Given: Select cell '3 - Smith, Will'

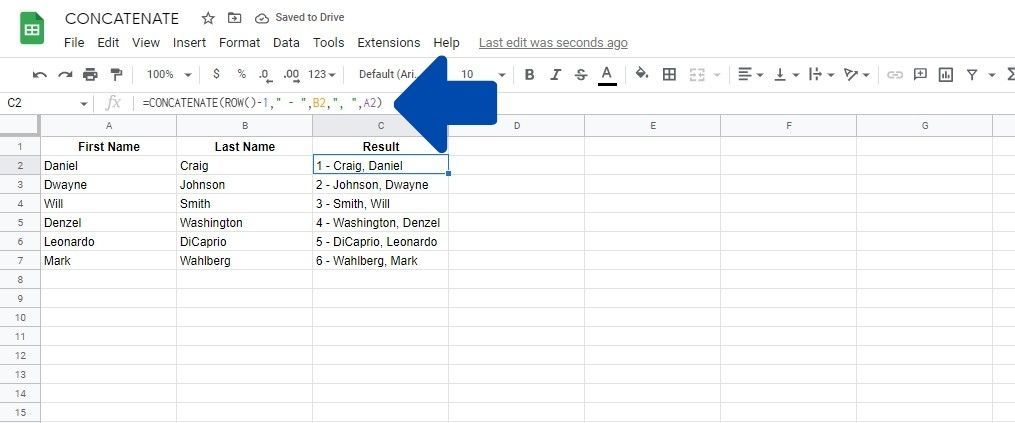Looking at the screenshot, I should click(381, 203).
